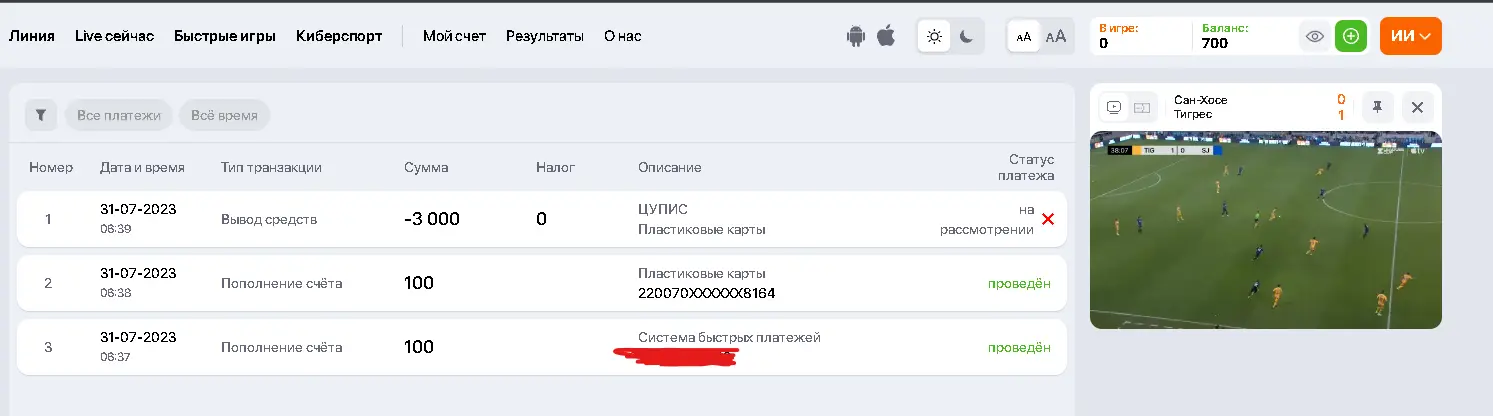Open the Apple iOS app icon

(885, 36)
